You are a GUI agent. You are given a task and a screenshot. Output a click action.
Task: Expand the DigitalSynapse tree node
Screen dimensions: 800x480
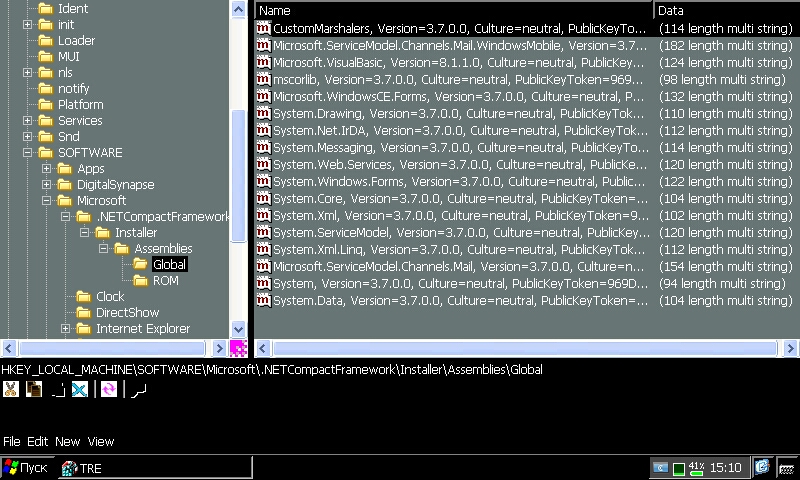46,184
